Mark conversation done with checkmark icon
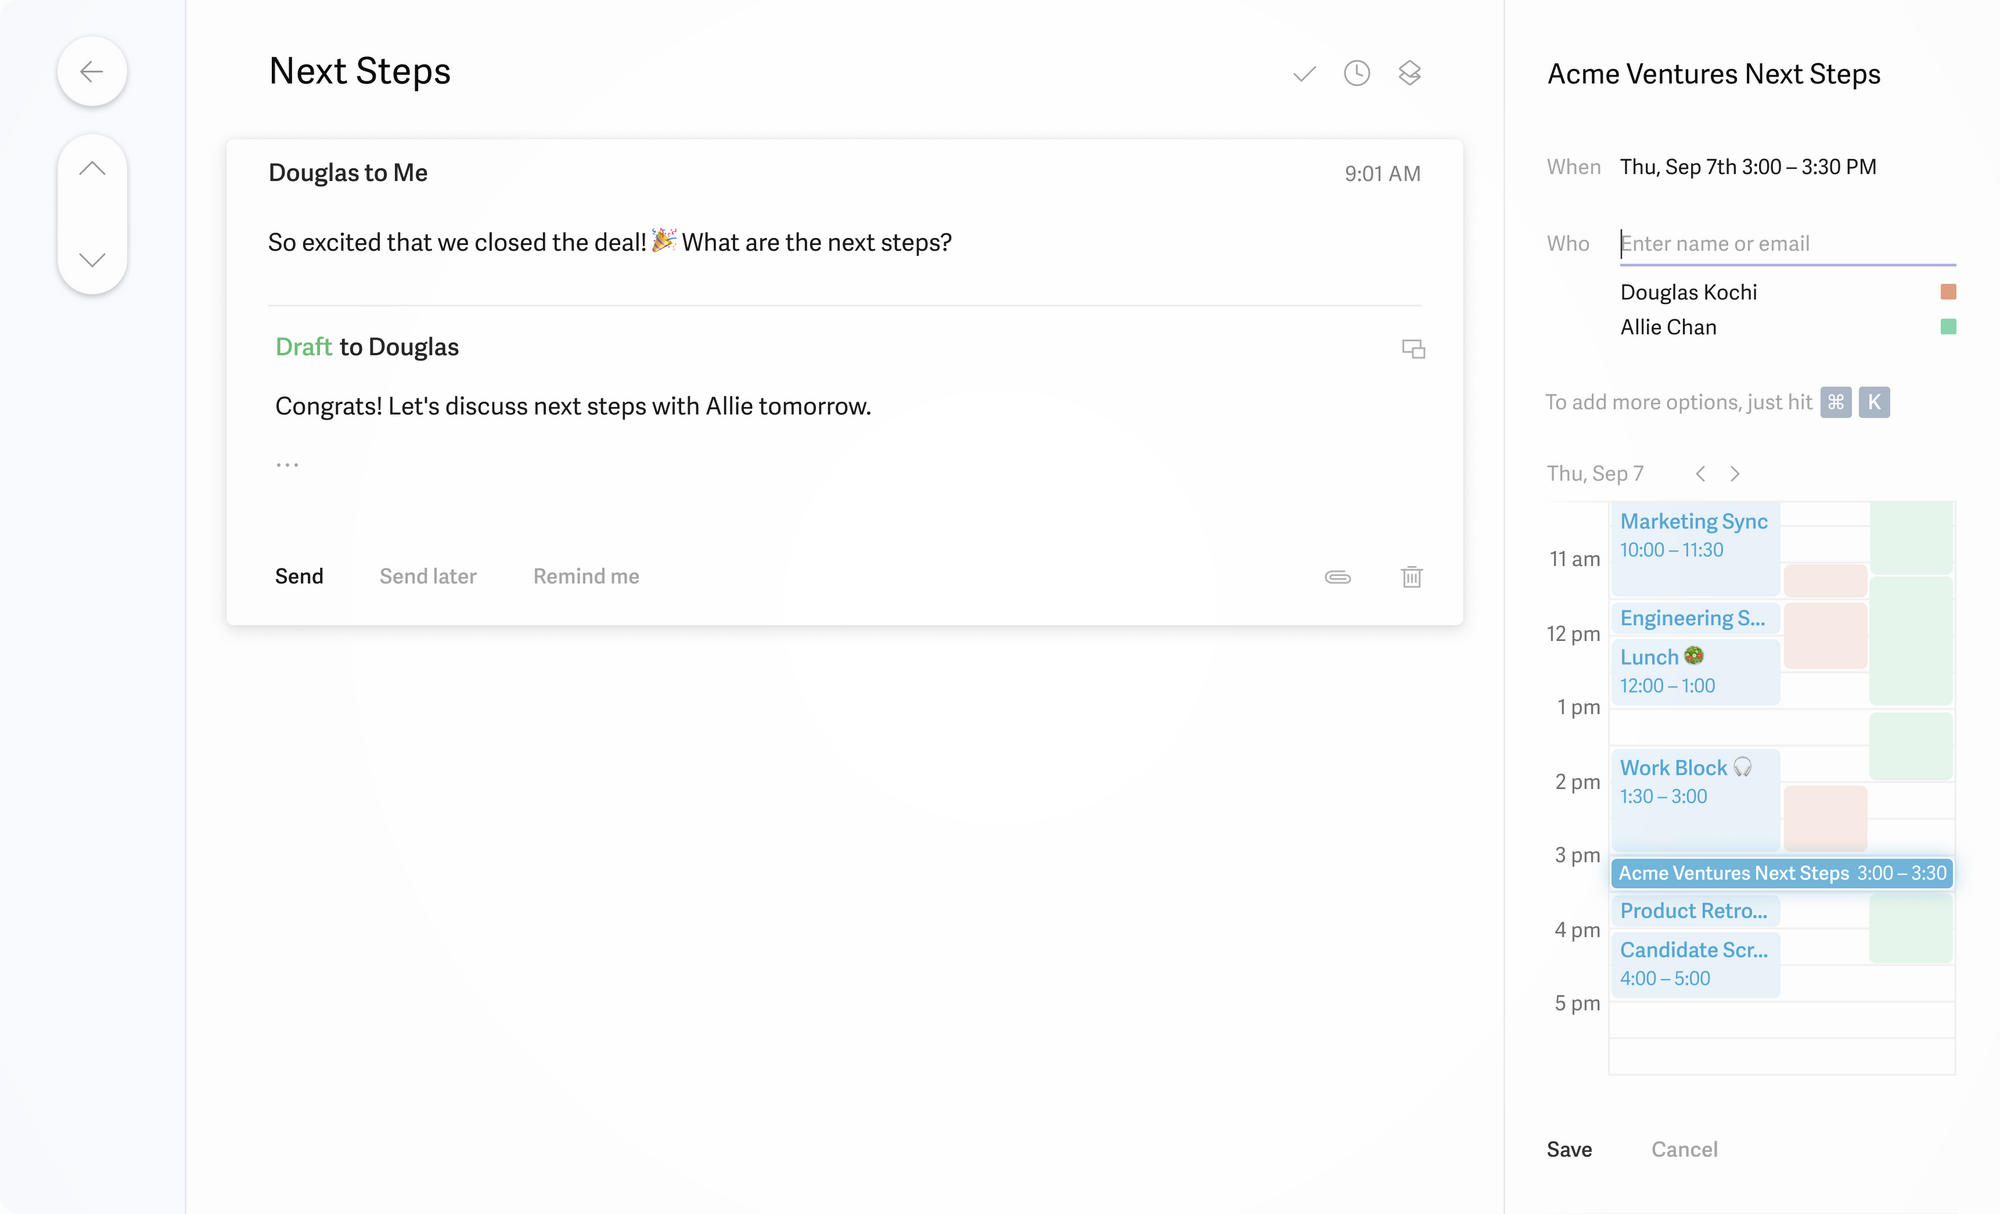2000x1214 pixels. coord(1304,74)
